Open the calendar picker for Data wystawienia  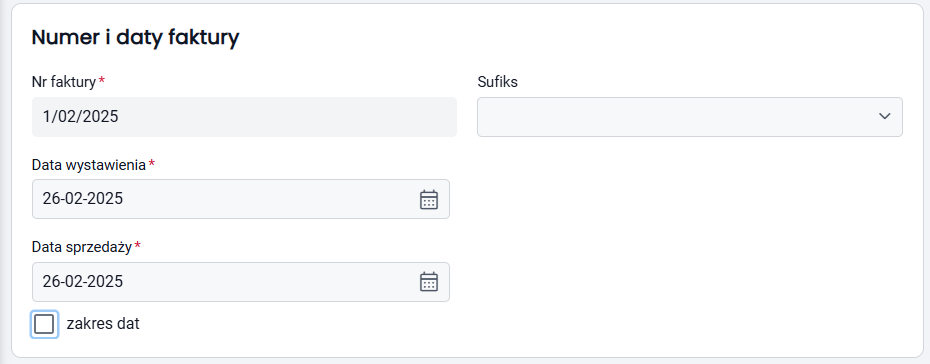(x=428, y=199)
